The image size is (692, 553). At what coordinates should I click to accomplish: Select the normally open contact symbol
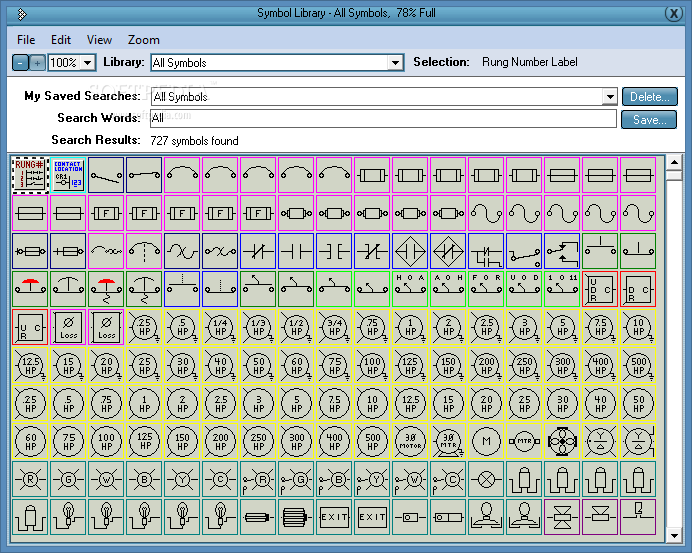point(296,251)
